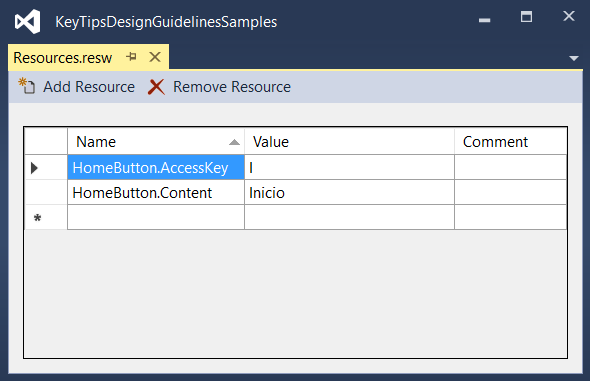Click the empty Value cell in new row

349,217
